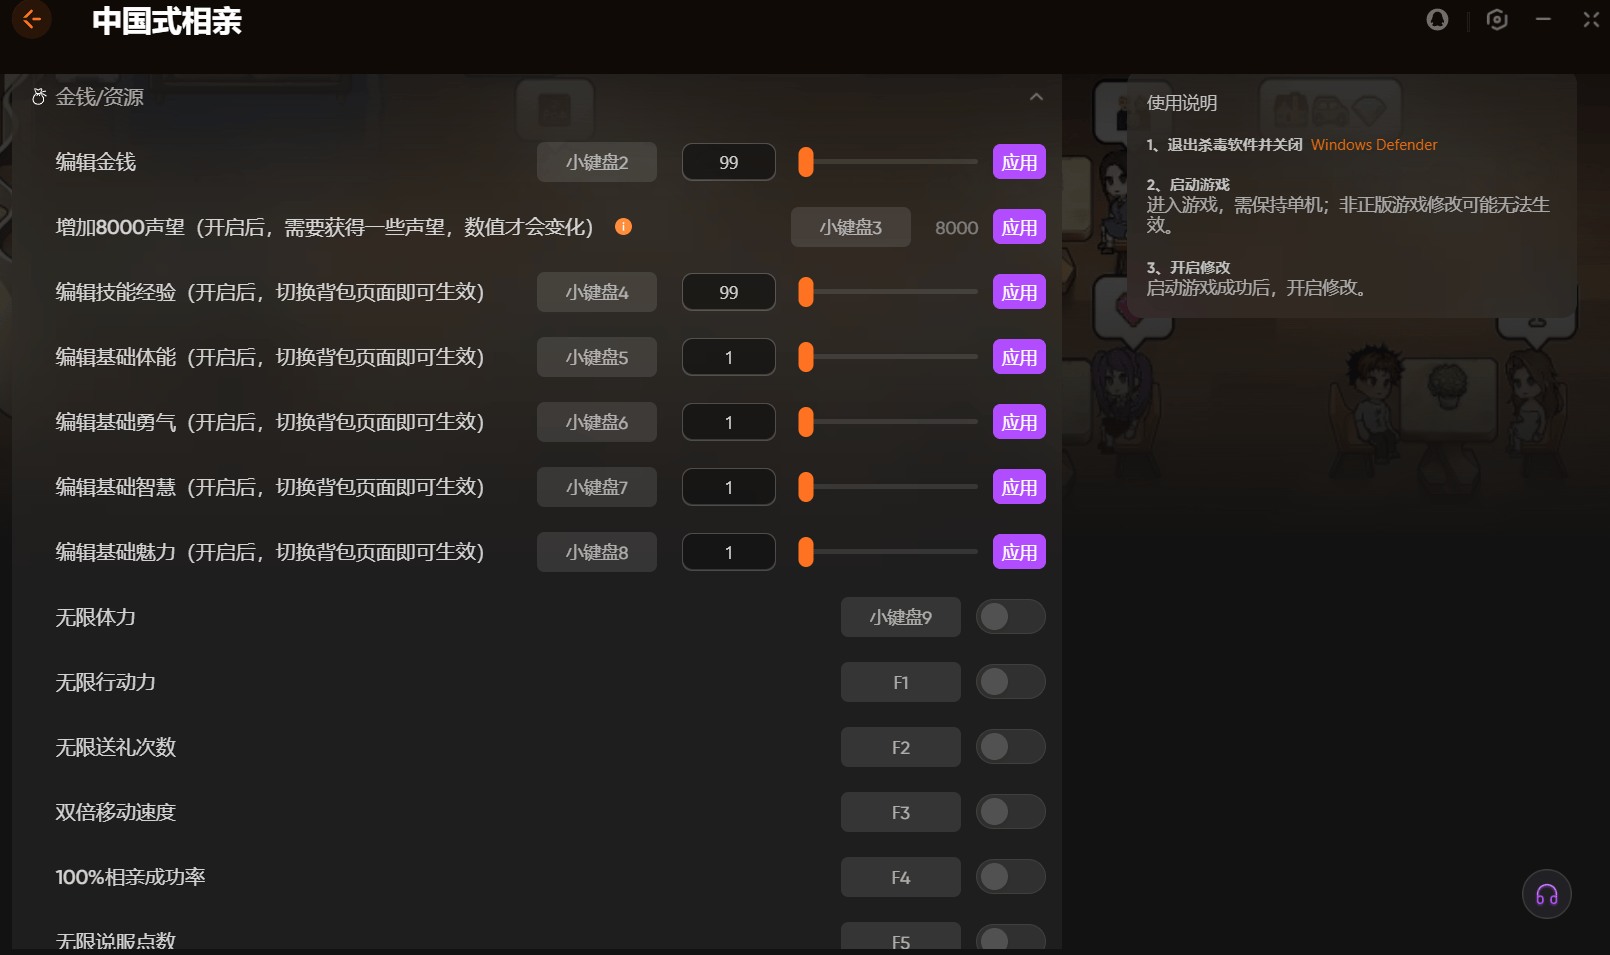Viewport: 1610px width, 955px height.
Task: Enable the 无限送礼次数 switch
Action: [x=1010, y=747]
